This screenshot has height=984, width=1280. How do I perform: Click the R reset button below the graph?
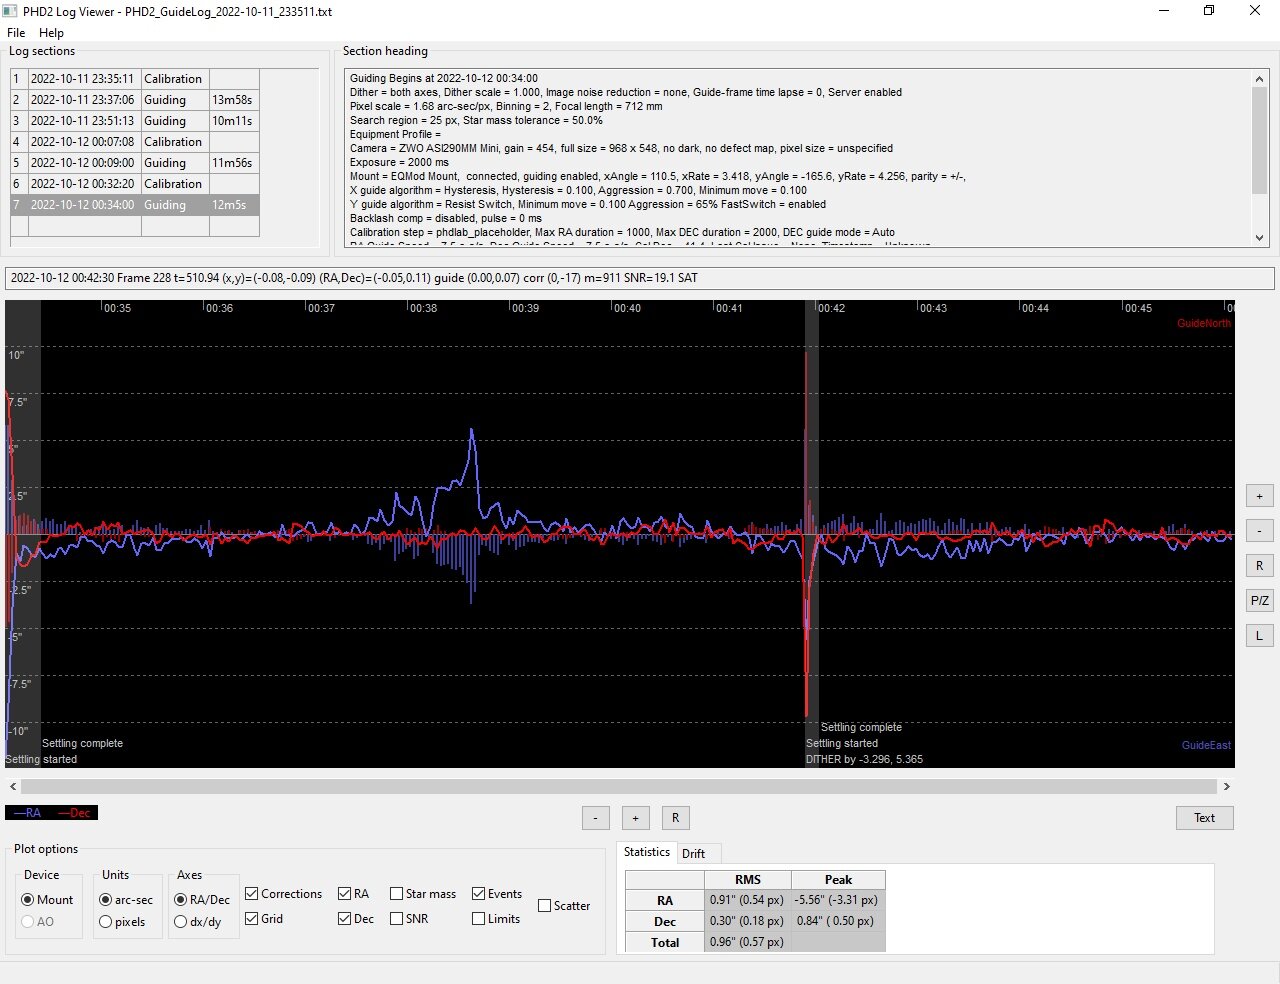click(675, 818)
